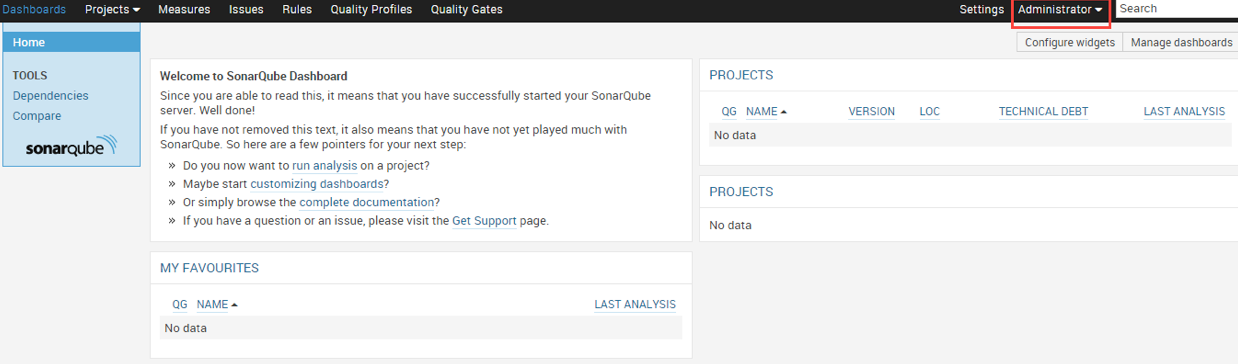Sort projects by TECHNICAL DEBT column
This screenshot has height=364, width=1238.
tap(1043, 112)
